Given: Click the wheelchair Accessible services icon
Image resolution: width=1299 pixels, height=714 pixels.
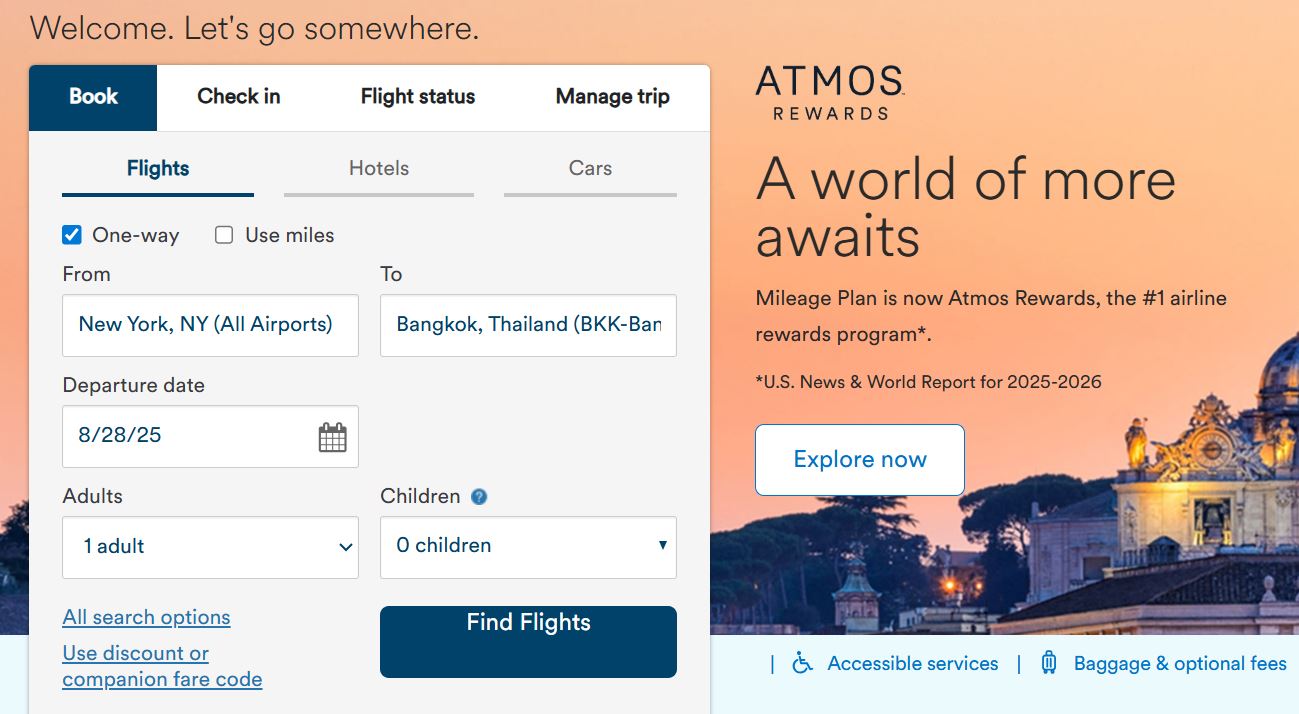Looking at the screenshot, I should [802, 663].
